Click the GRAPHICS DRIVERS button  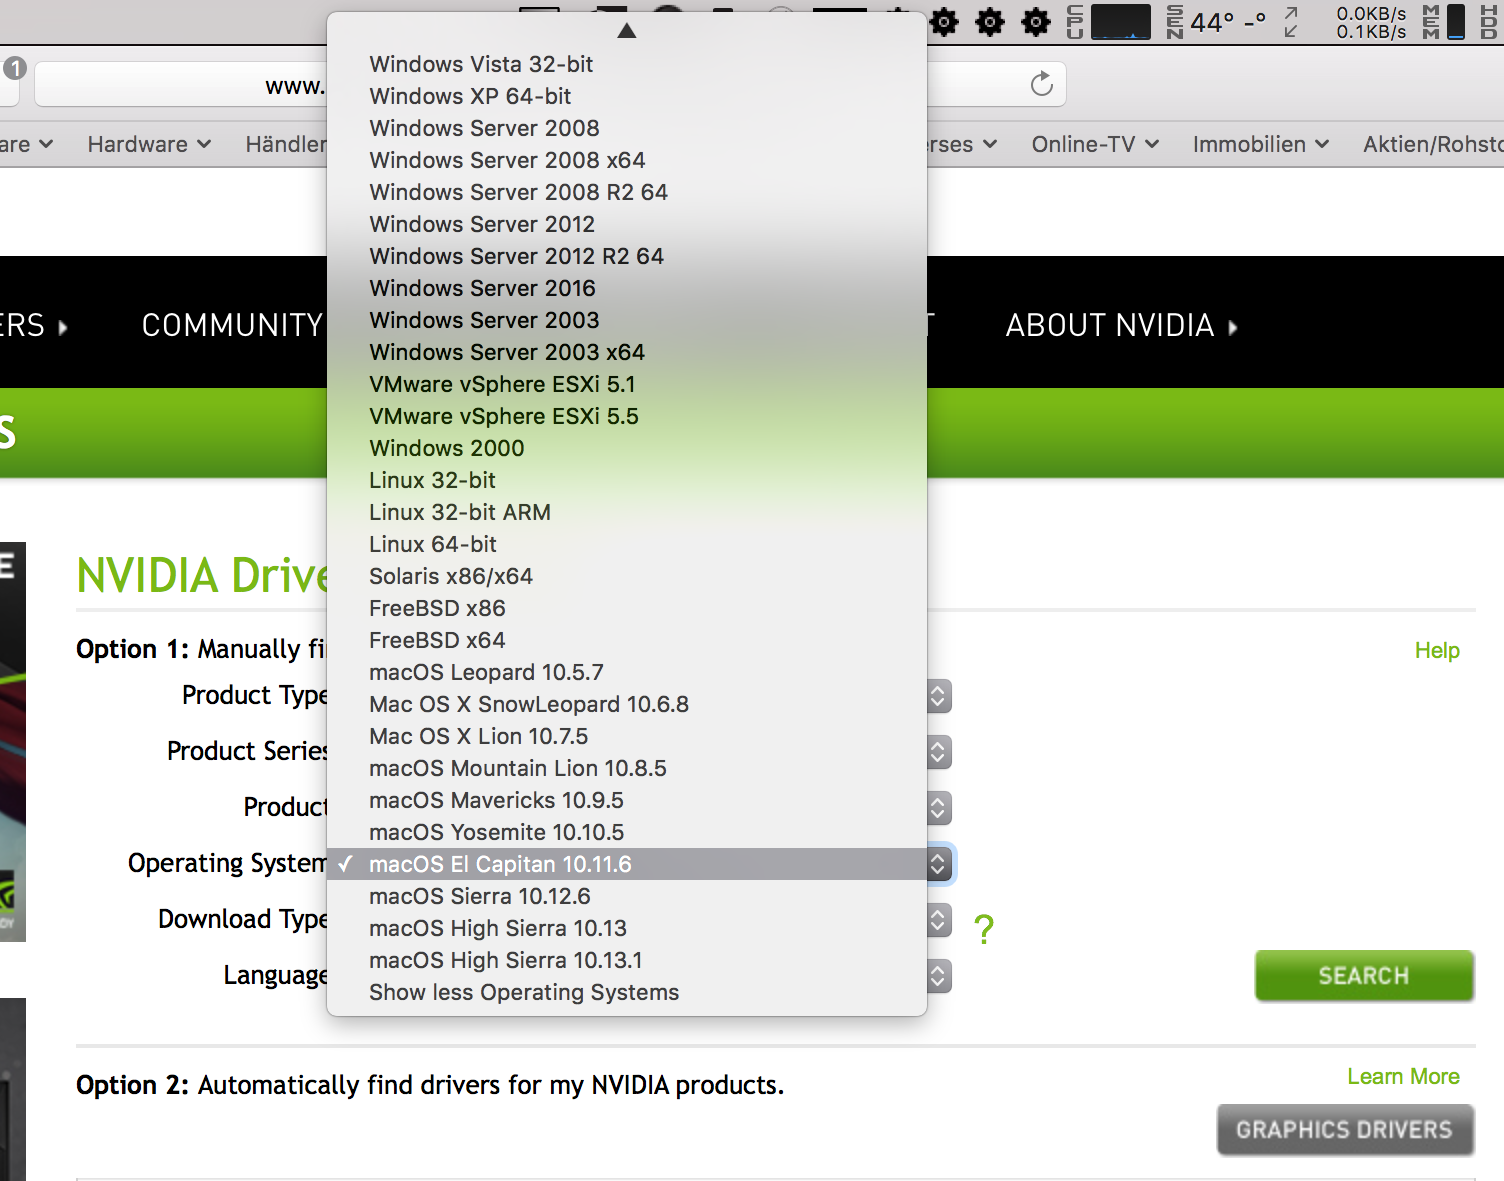pos(1345,1130)
